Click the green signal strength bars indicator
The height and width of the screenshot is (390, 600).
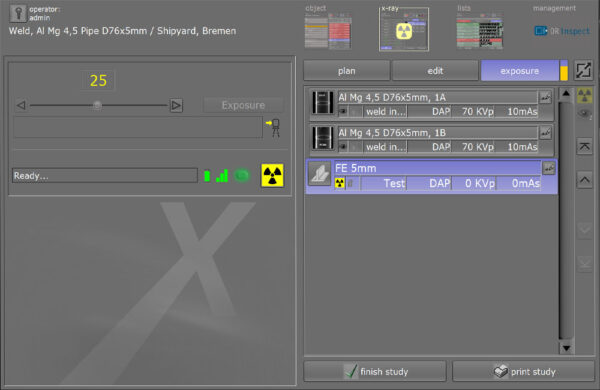click(222, 176)
